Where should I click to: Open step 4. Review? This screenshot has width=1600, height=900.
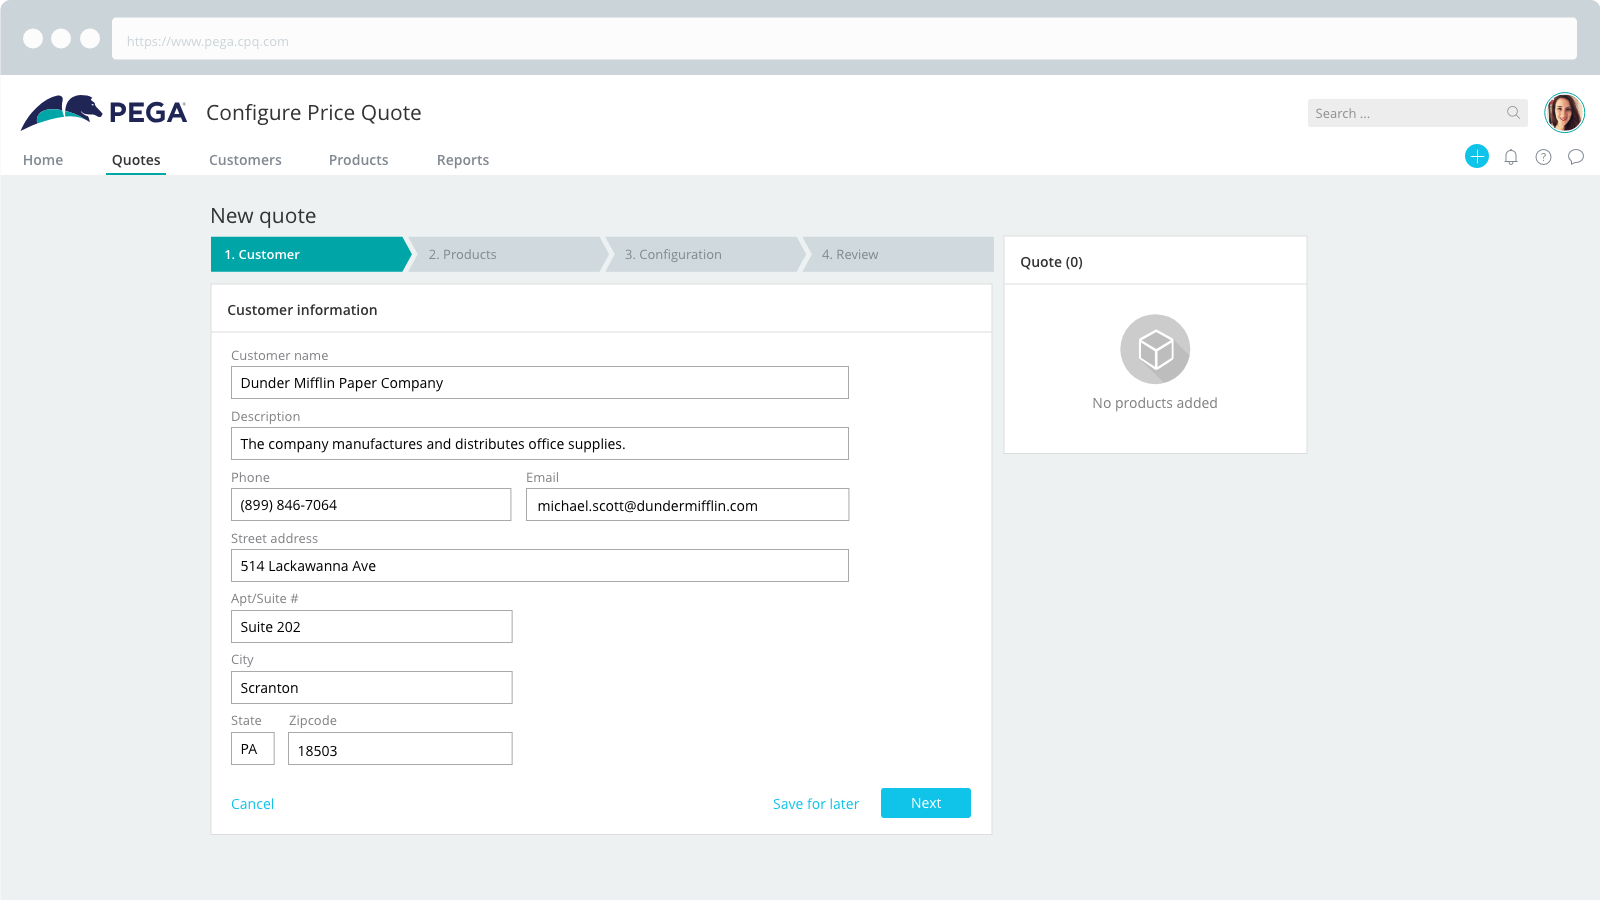tap(899, 254)
